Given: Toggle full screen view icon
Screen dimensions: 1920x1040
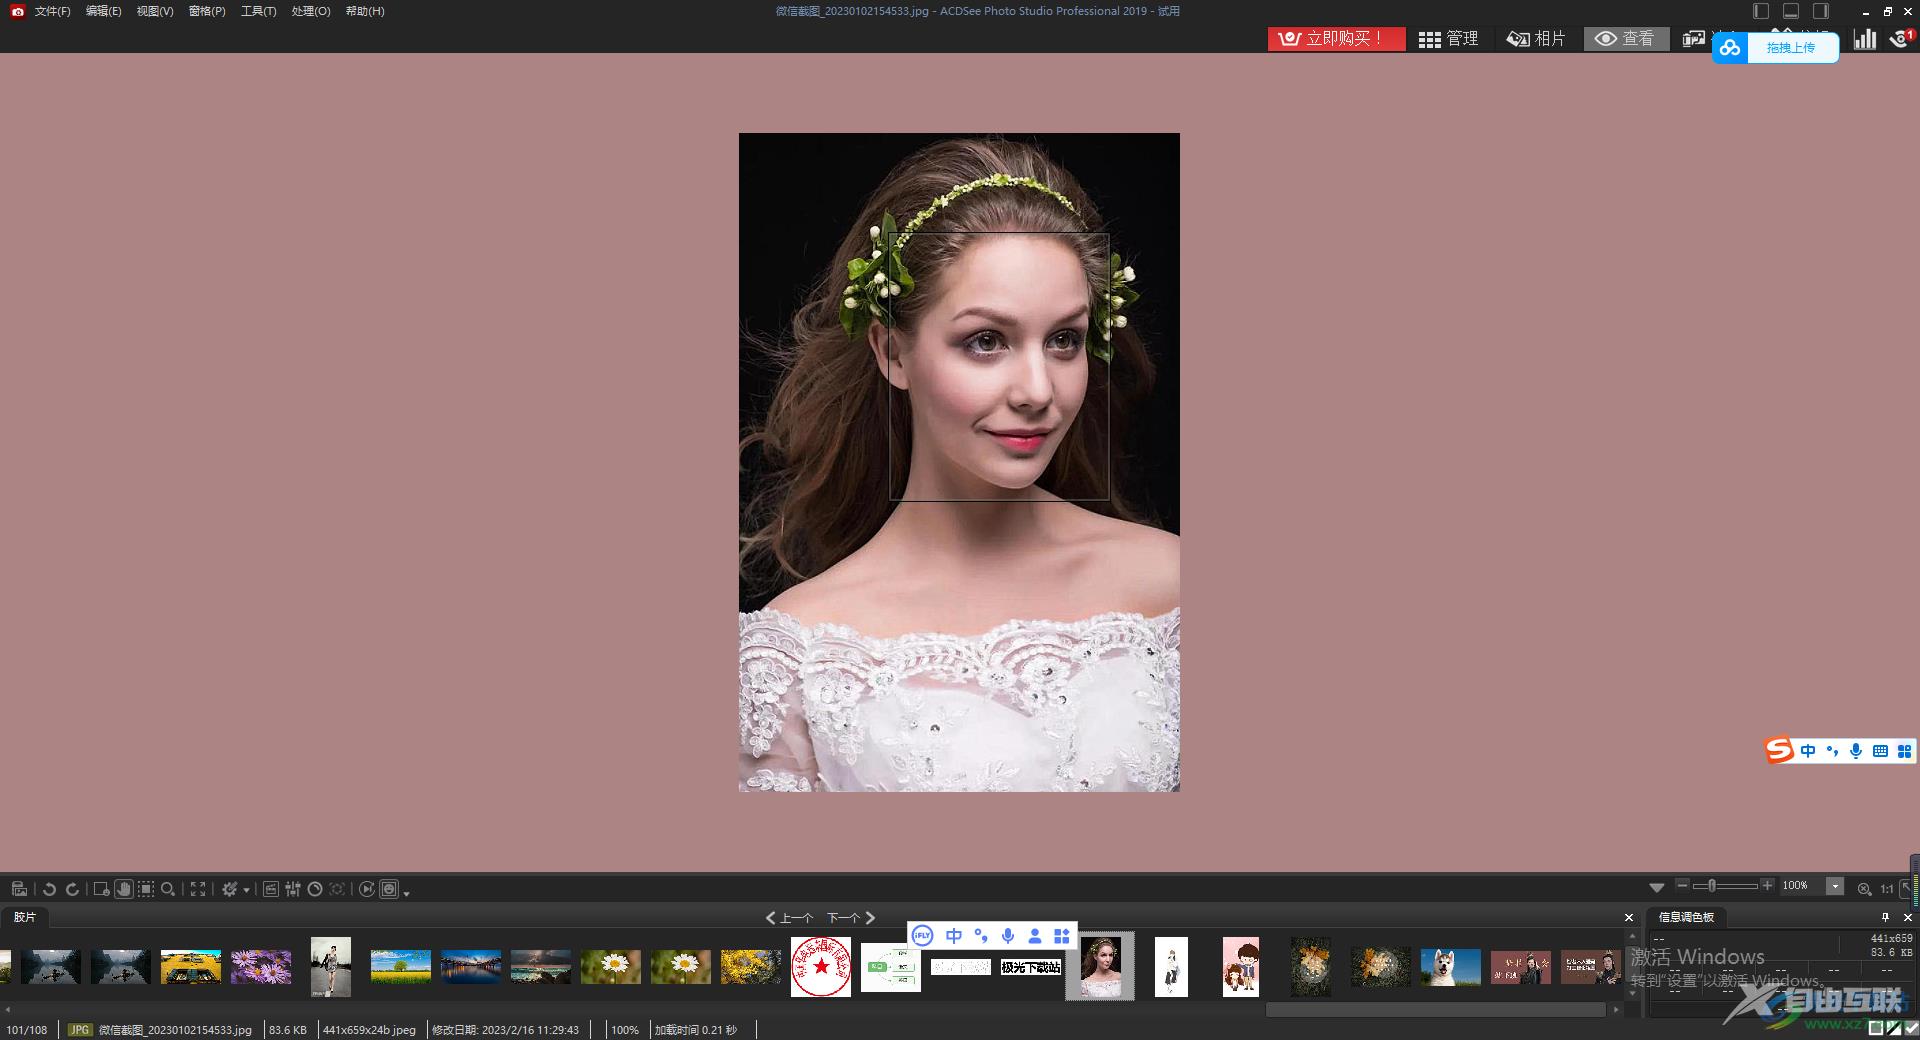Looking at the screenshot, I should (x=198, y=889).
